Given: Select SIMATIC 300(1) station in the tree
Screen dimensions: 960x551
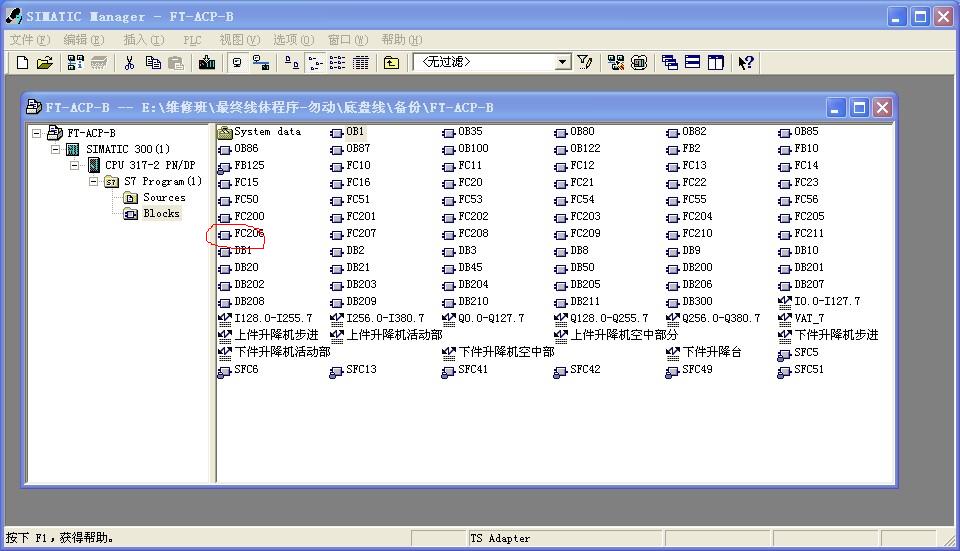Looking at the screenshot, I should pyautogui.click(x=128, y=149).
